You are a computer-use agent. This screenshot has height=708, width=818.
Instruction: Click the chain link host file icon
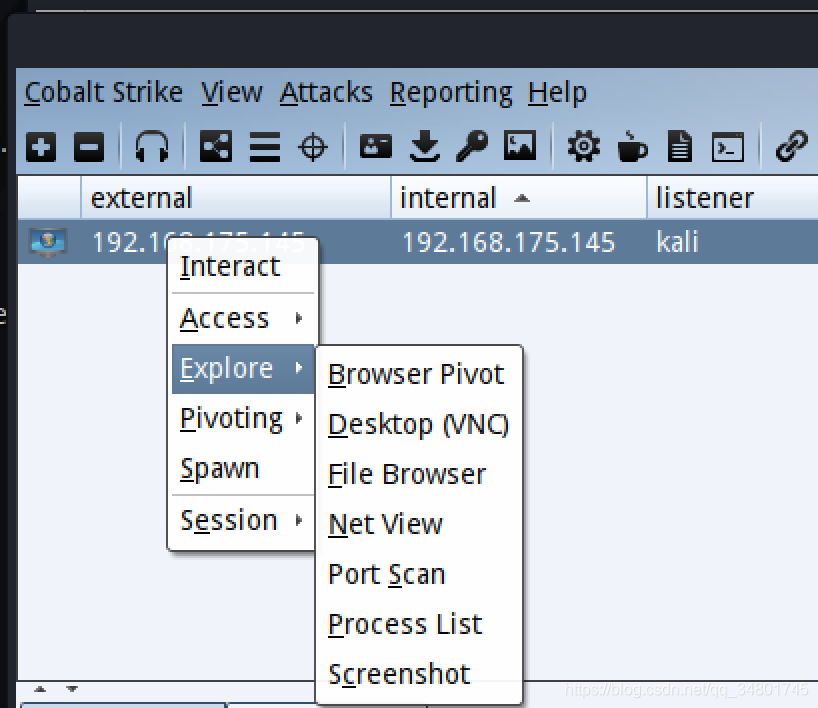click(792, 146)
